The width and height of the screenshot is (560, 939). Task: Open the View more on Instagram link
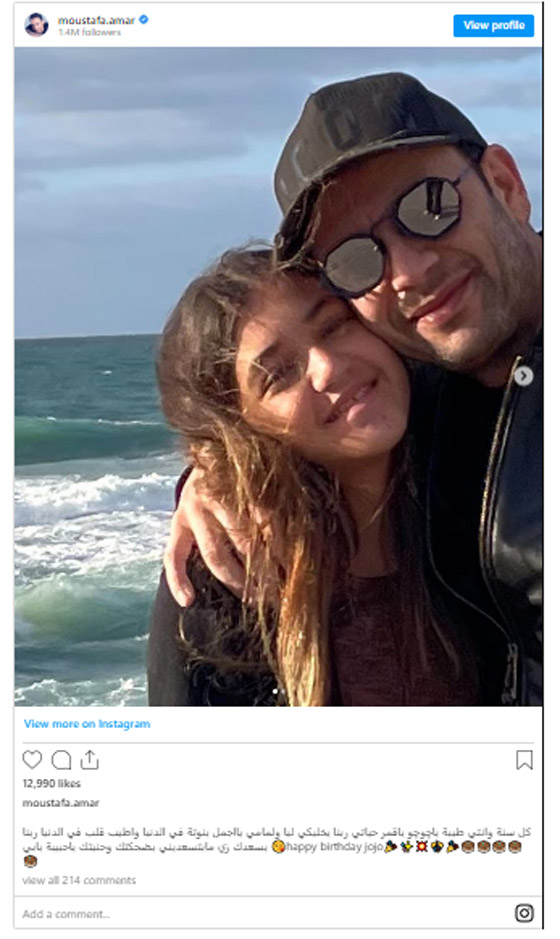point(87,724)
